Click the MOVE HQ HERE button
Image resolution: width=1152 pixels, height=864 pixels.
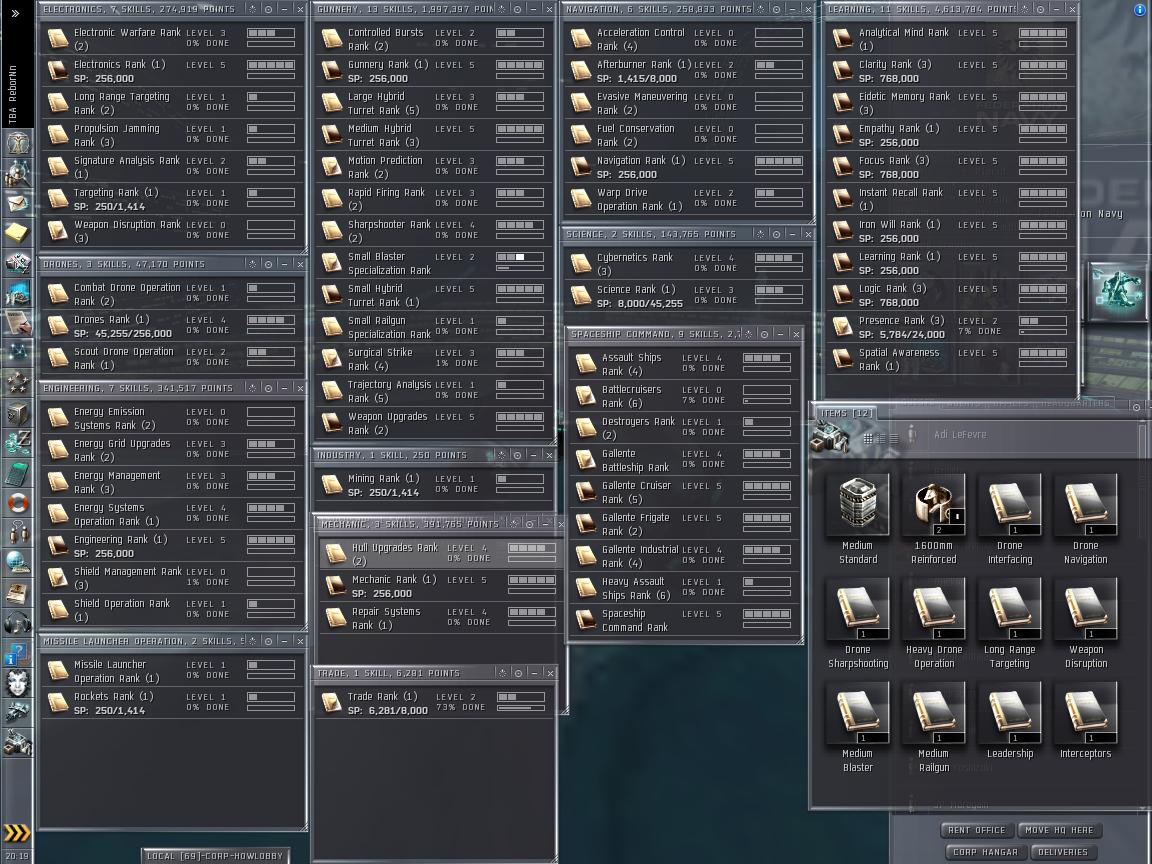pyautogui.click(x=1059, y=830)
